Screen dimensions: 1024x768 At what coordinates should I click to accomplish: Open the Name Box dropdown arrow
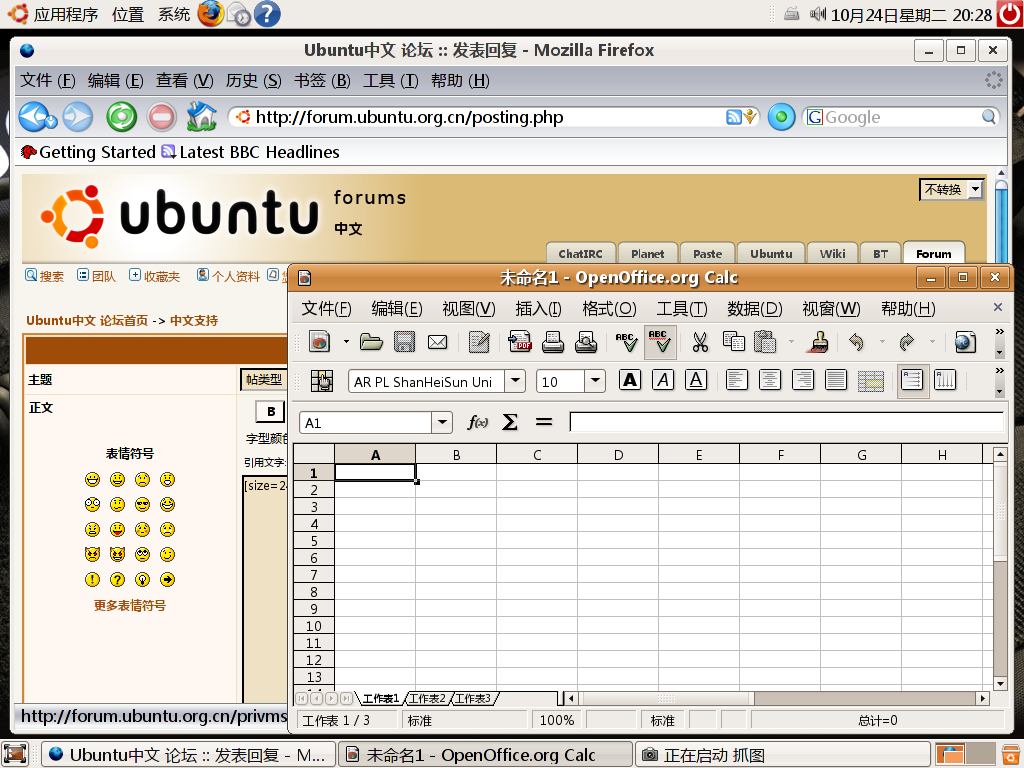click(x=442, y=423)
